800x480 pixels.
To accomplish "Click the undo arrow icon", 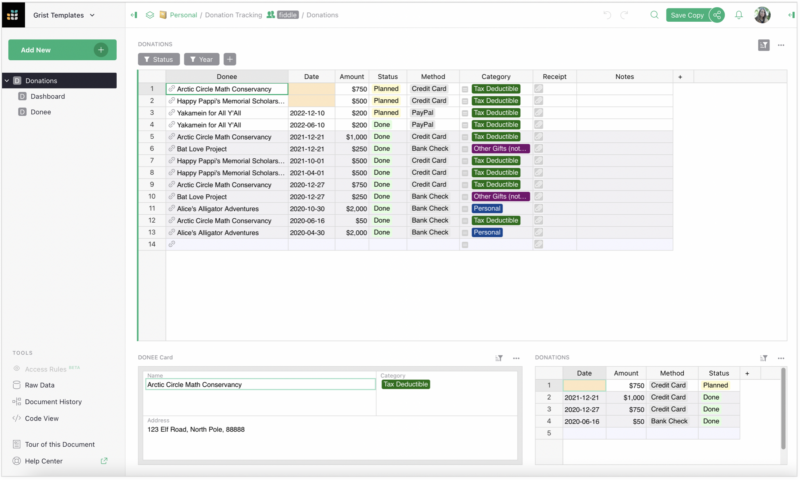I will (607, 15).
